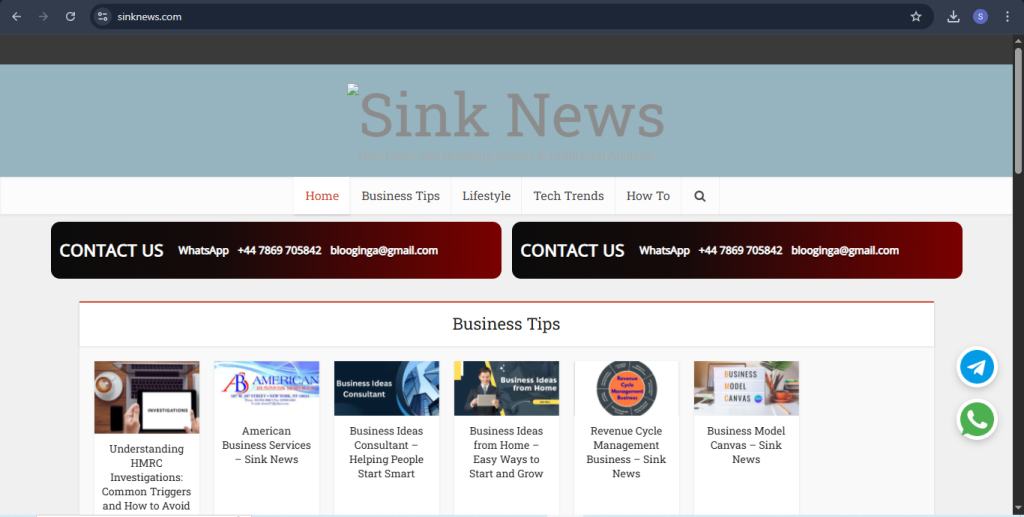Click the HMRC investigations tablet thumbnail
Screen dimensions: 1024x517
[146, 398]
